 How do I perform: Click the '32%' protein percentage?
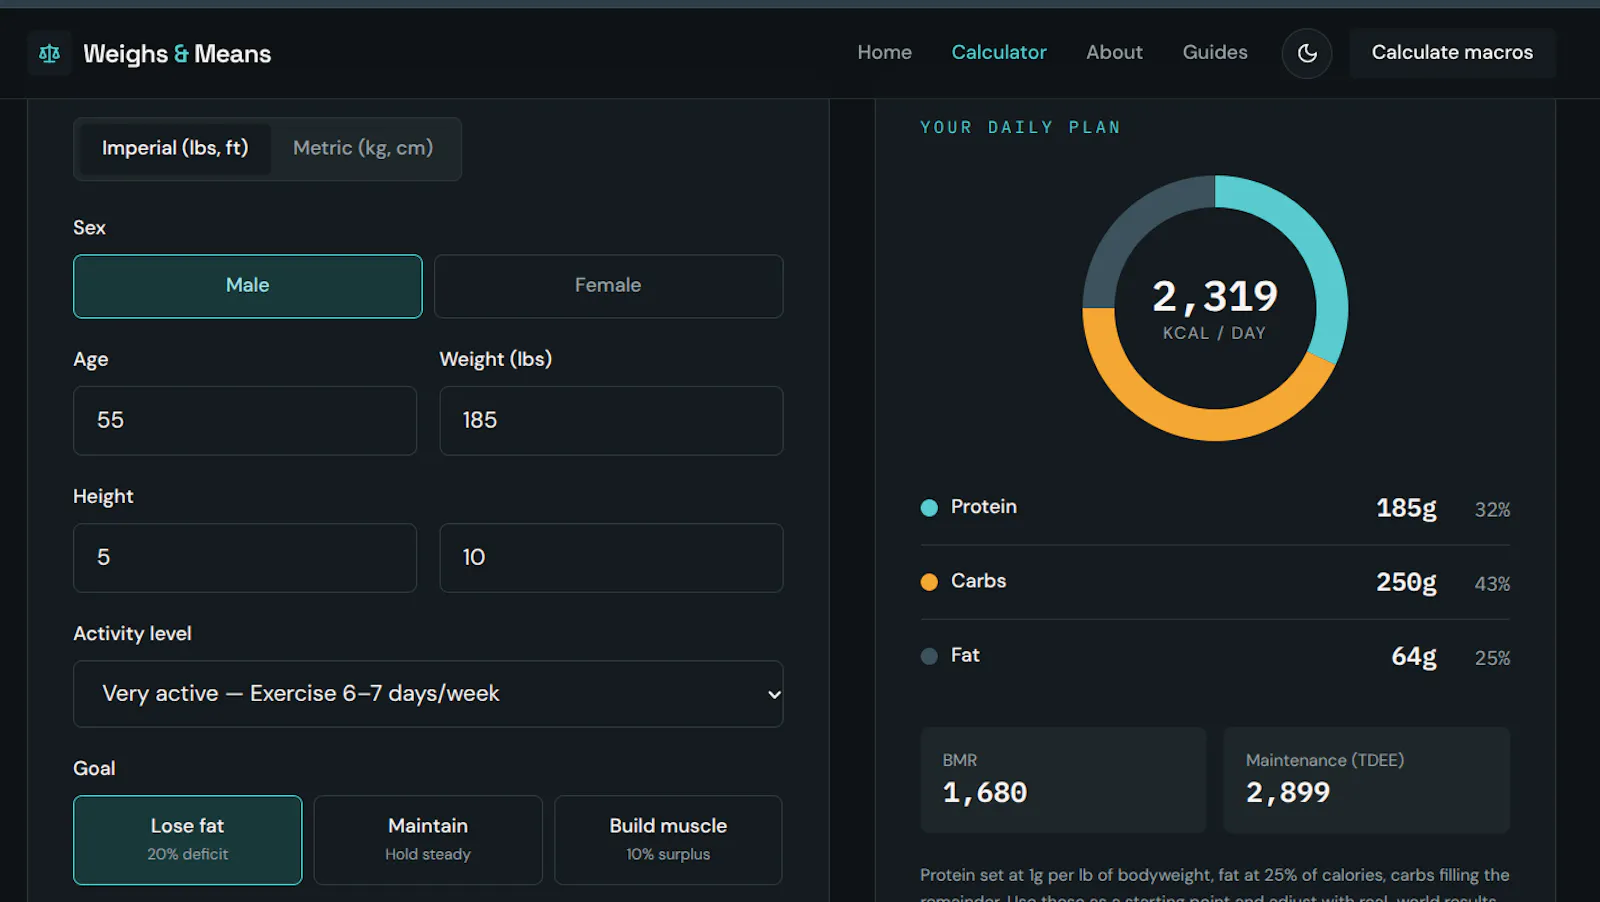tap(1492, 510)
